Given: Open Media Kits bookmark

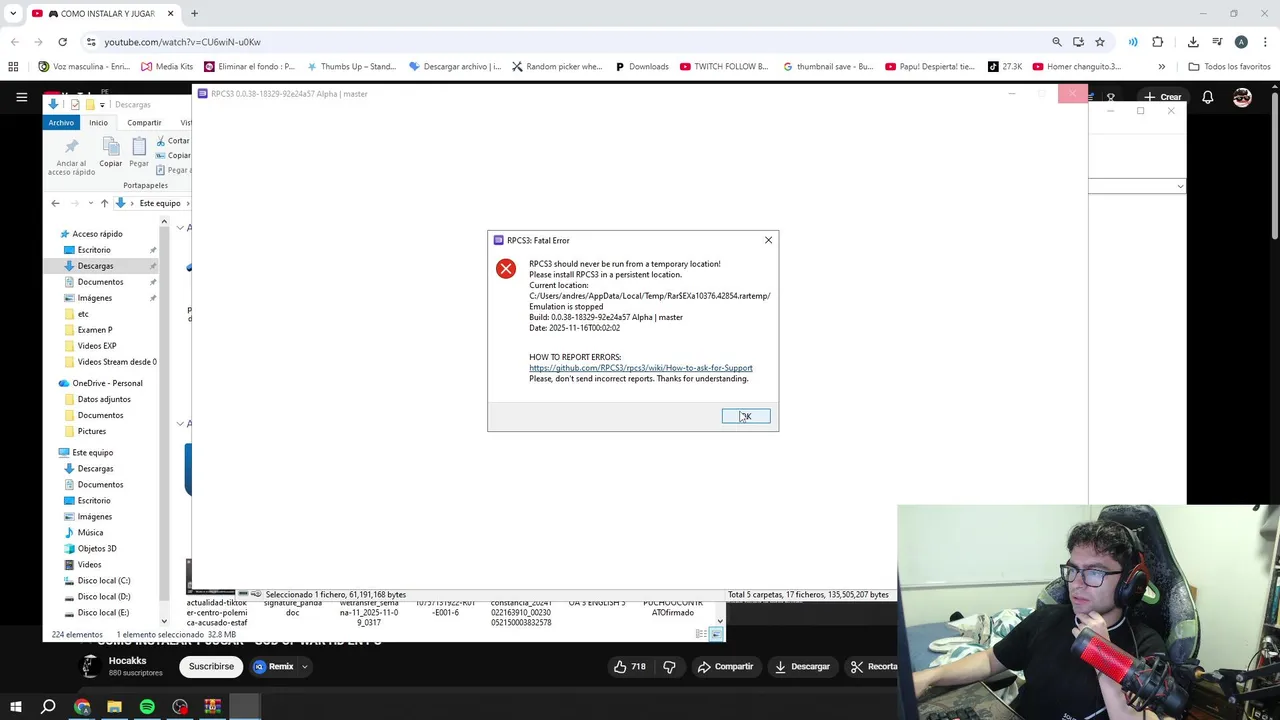Looking at the screenshot, I should pos(167,67).
